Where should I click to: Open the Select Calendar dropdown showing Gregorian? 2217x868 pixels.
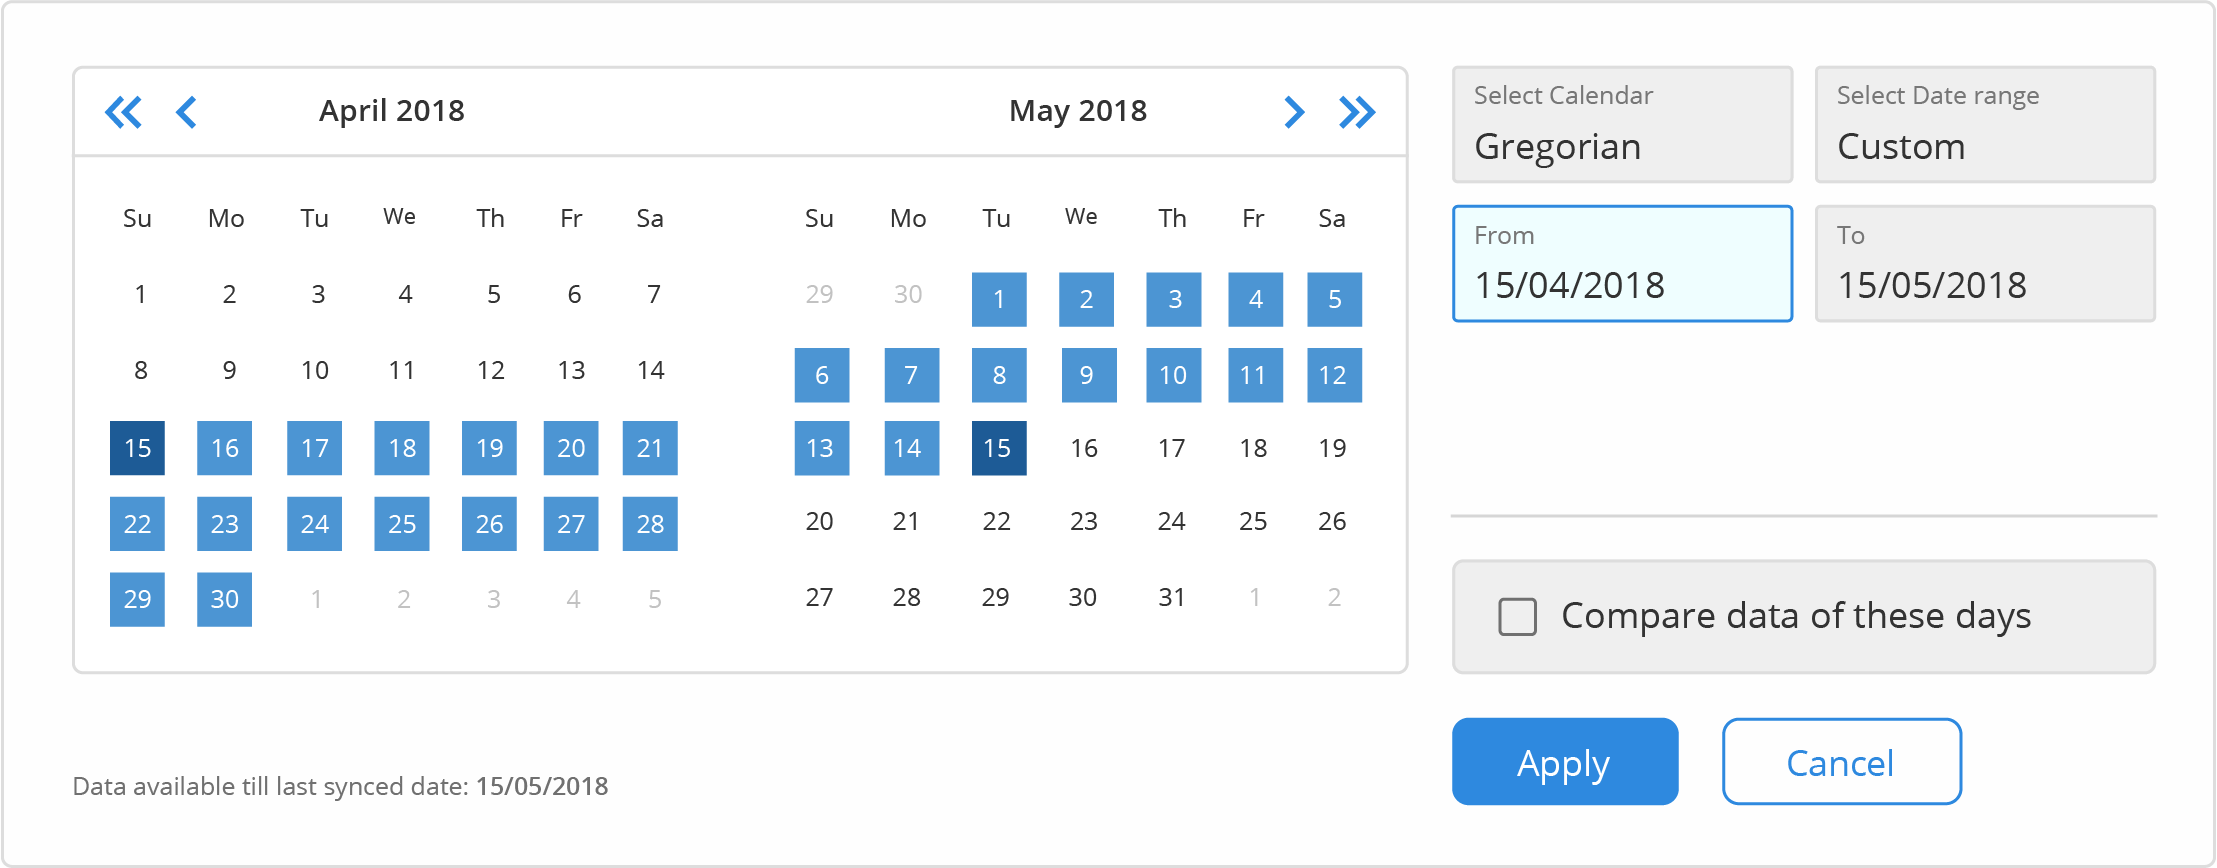(1622, 124)
